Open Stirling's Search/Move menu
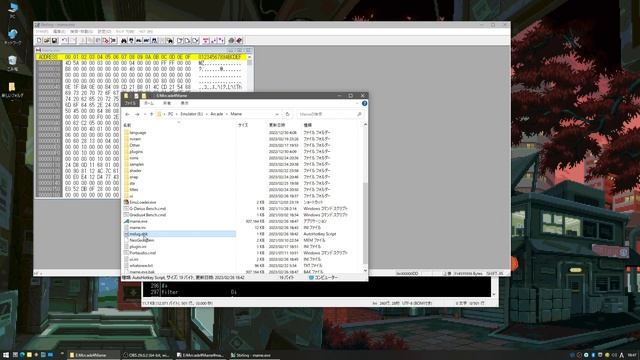The image size is (640, 360). click(x=81, y=31)
